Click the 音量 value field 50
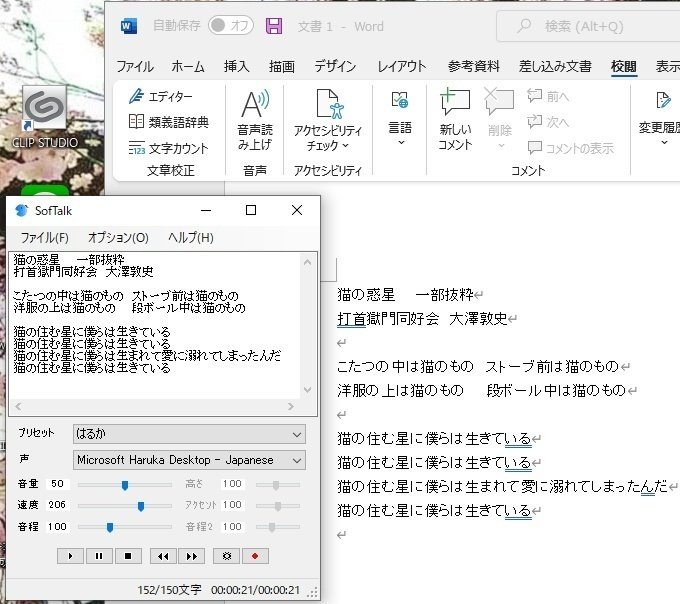Screen dimensions: 680x604 click(x=58, y=484)
